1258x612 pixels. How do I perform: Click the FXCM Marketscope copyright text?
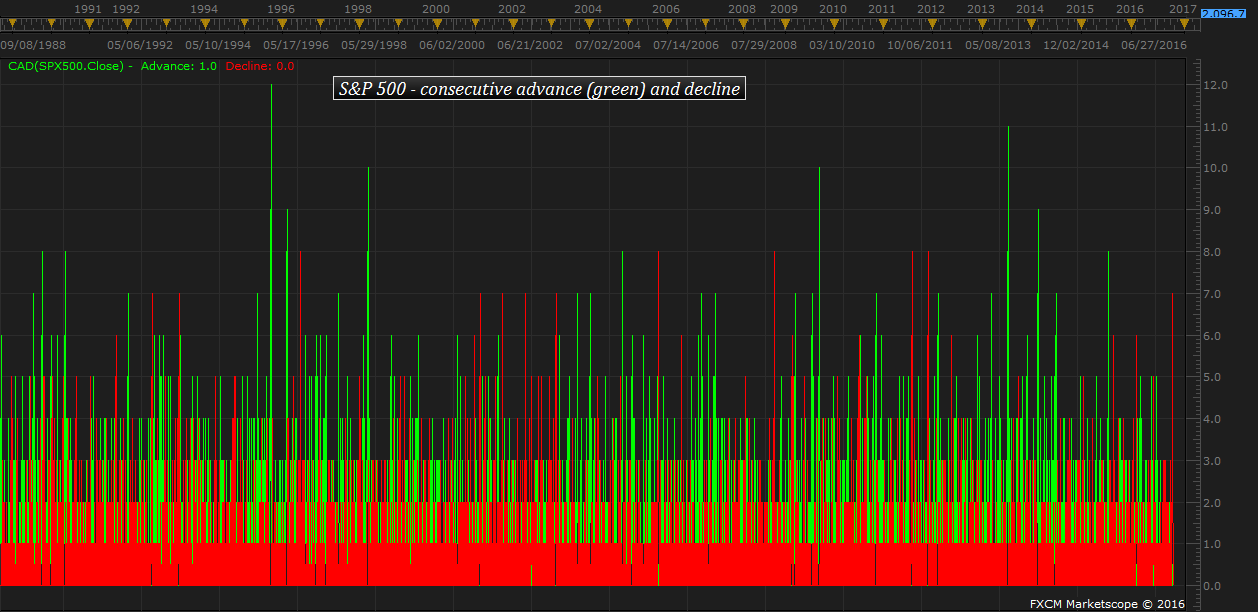1107,604
